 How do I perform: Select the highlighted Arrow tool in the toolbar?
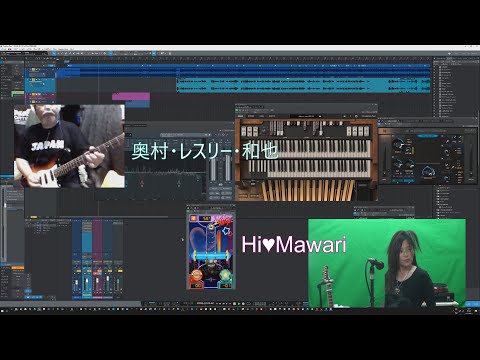click(x=54, y=53)
